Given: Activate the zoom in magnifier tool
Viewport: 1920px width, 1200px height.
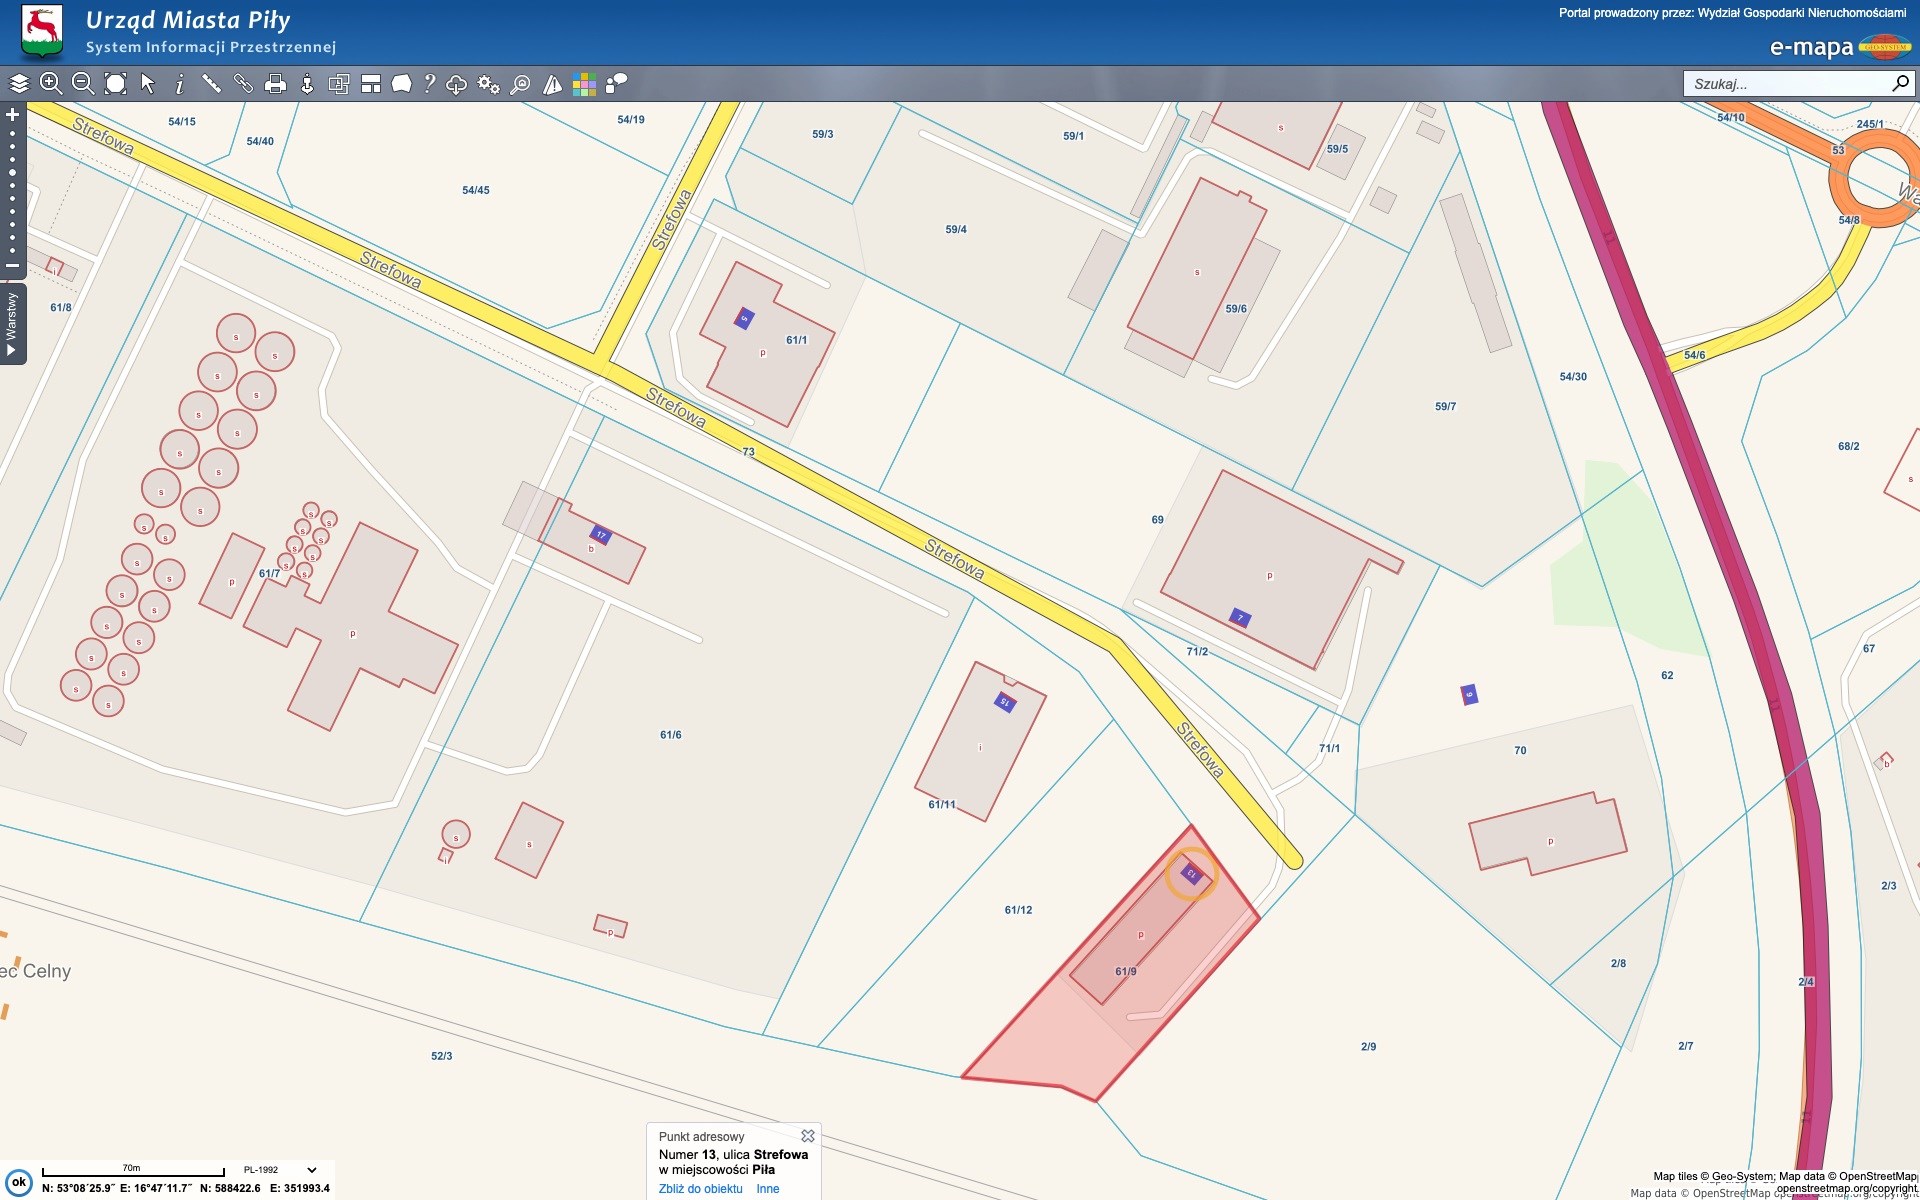Looking at the screenshot, I should pos(51,84).
